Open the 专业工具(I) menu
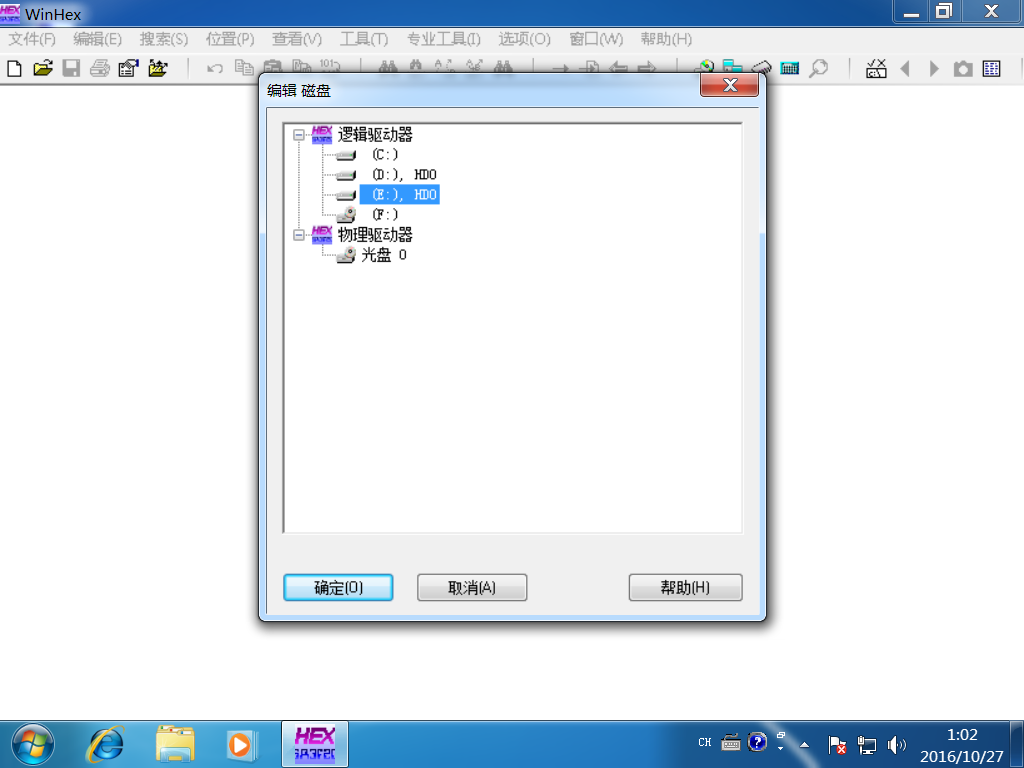Image resolution: width=1024 pixels, height=768 pixels. tap(443, 39)
